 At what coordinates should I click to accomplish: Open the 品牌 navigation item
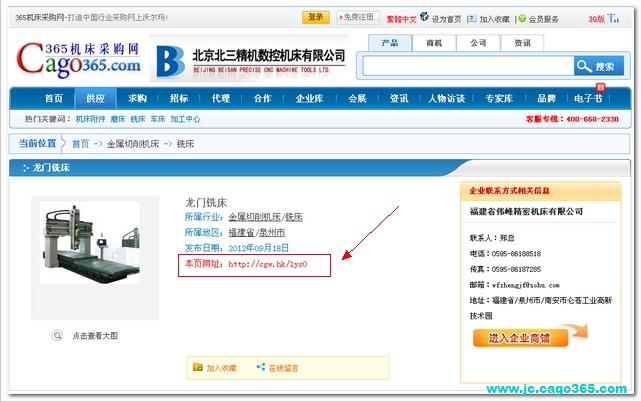coord(547,99)
